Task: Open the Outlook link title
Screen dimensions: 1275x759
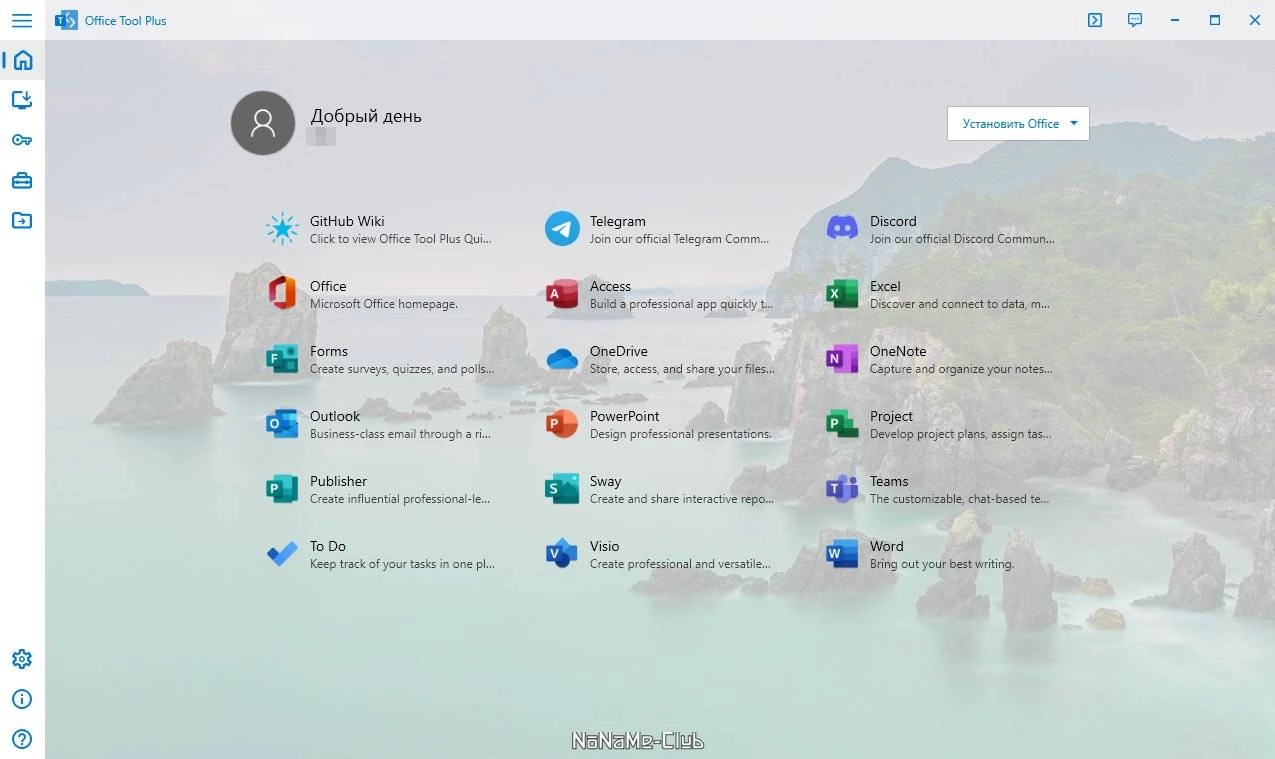Action: point(335,416)
